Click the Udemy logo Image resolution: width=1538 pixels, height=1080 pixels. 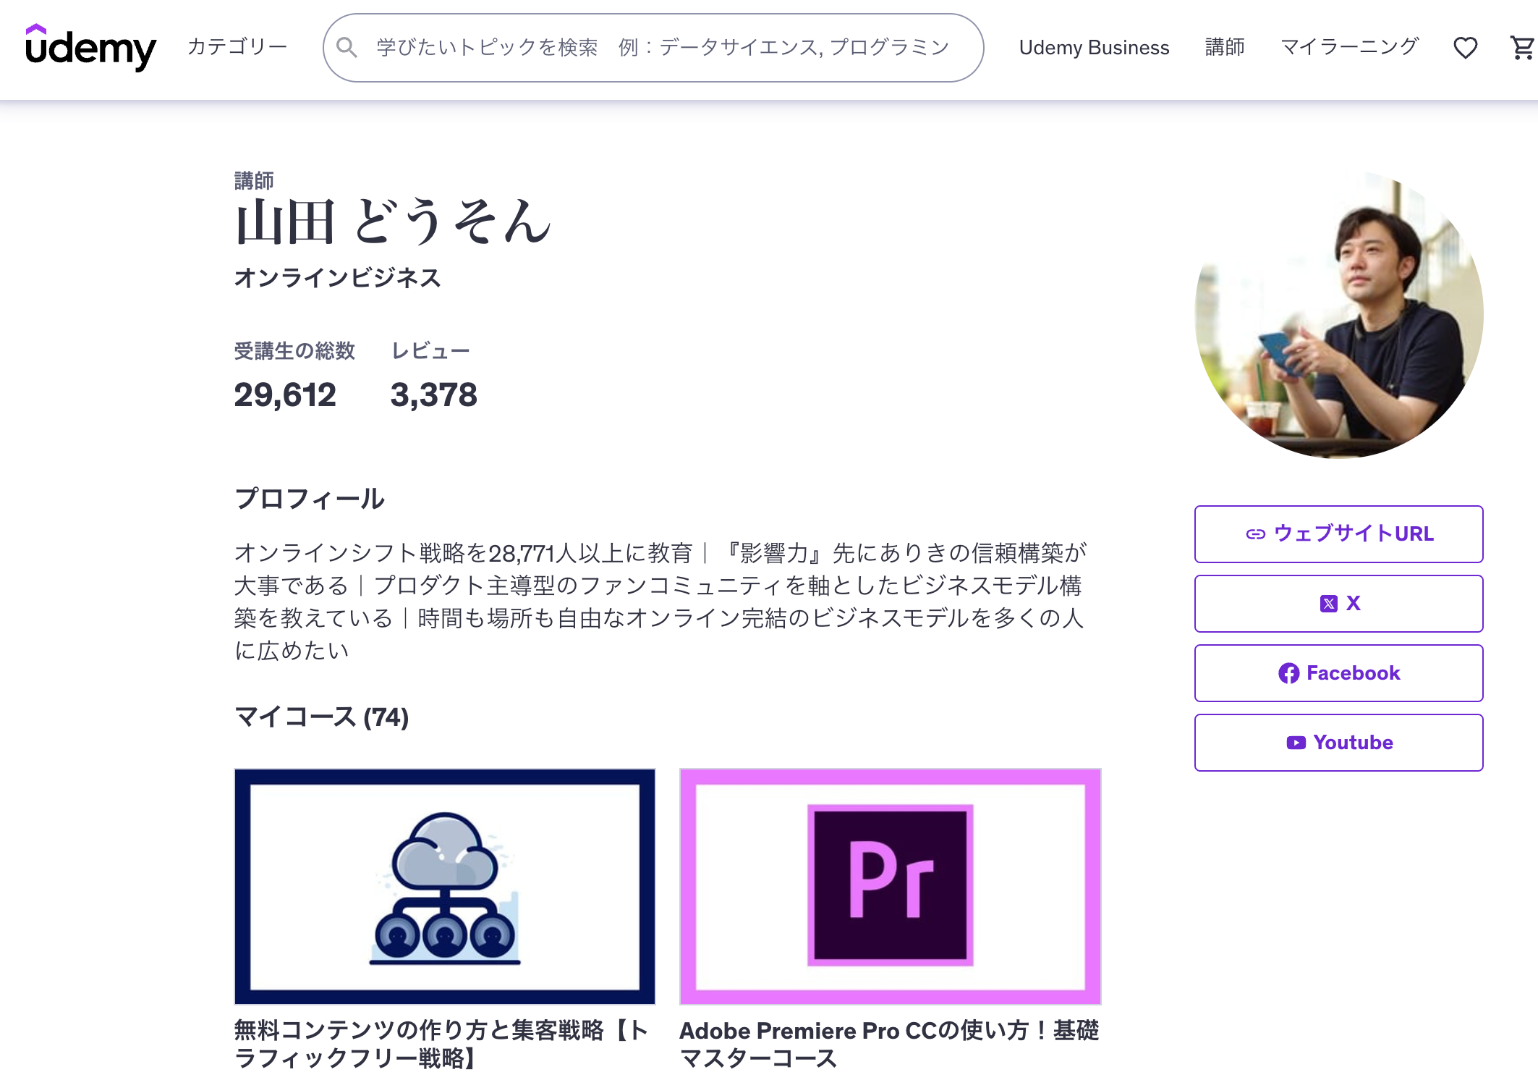[91, 47]
